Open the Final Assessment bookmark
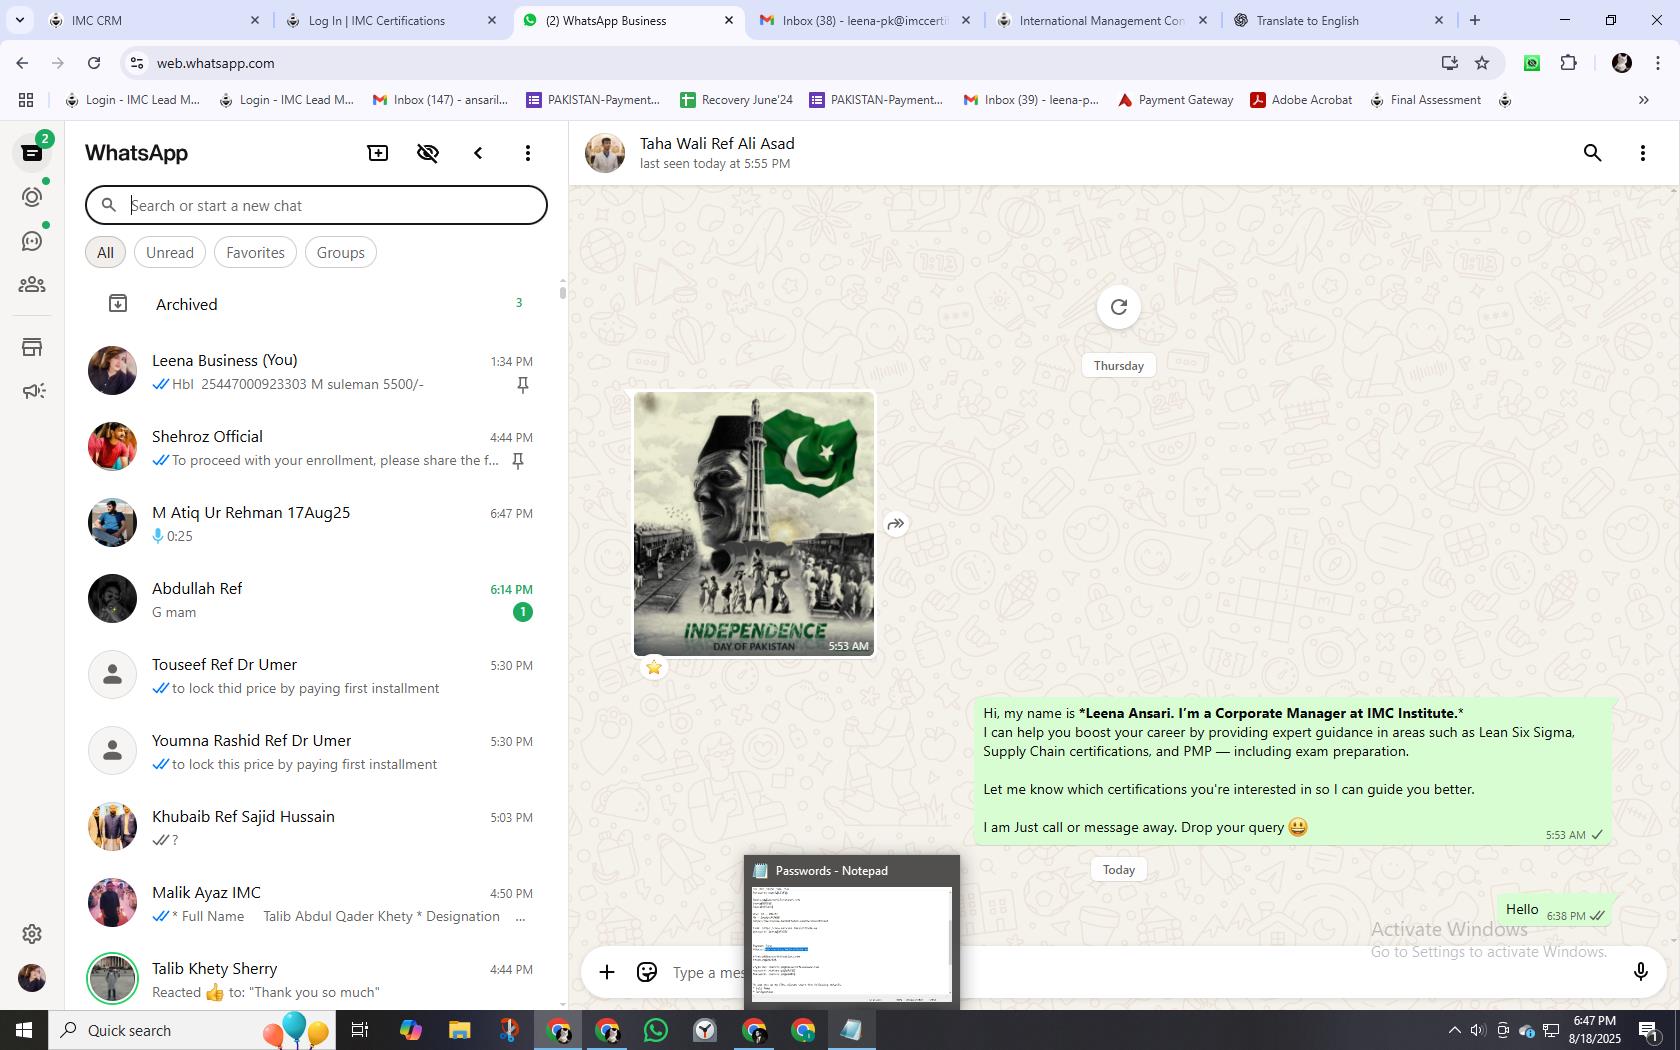 tap(1425, 100)
